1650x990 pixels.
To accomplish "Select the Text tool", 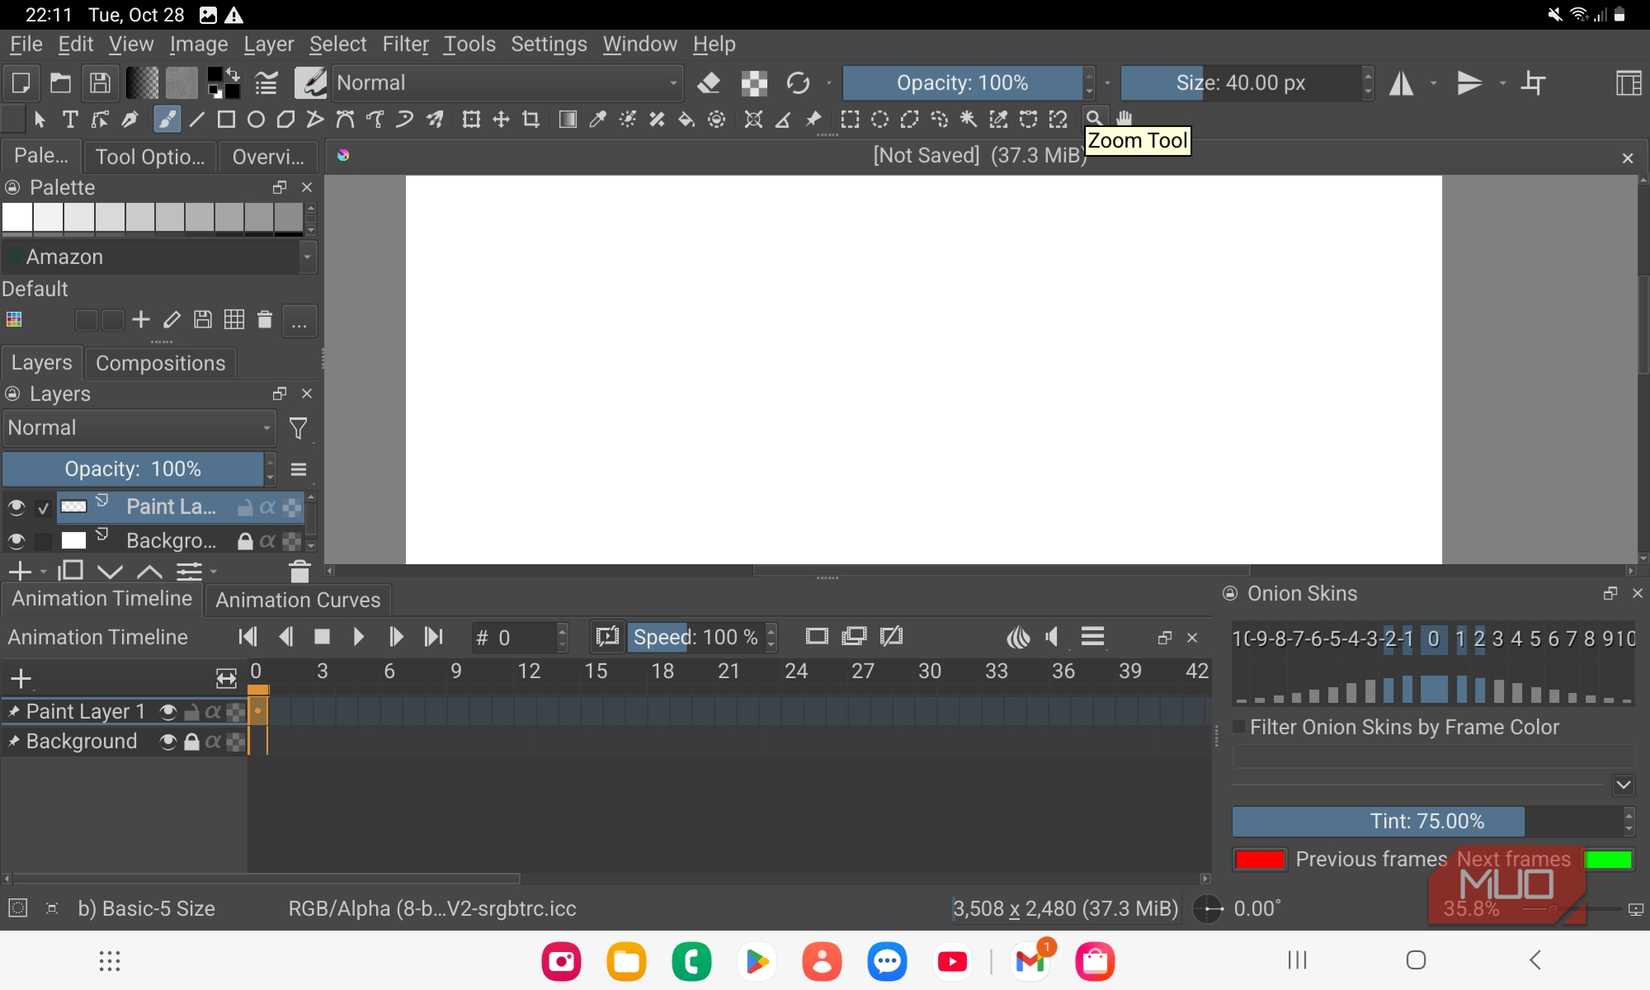I will click(69, 119).
